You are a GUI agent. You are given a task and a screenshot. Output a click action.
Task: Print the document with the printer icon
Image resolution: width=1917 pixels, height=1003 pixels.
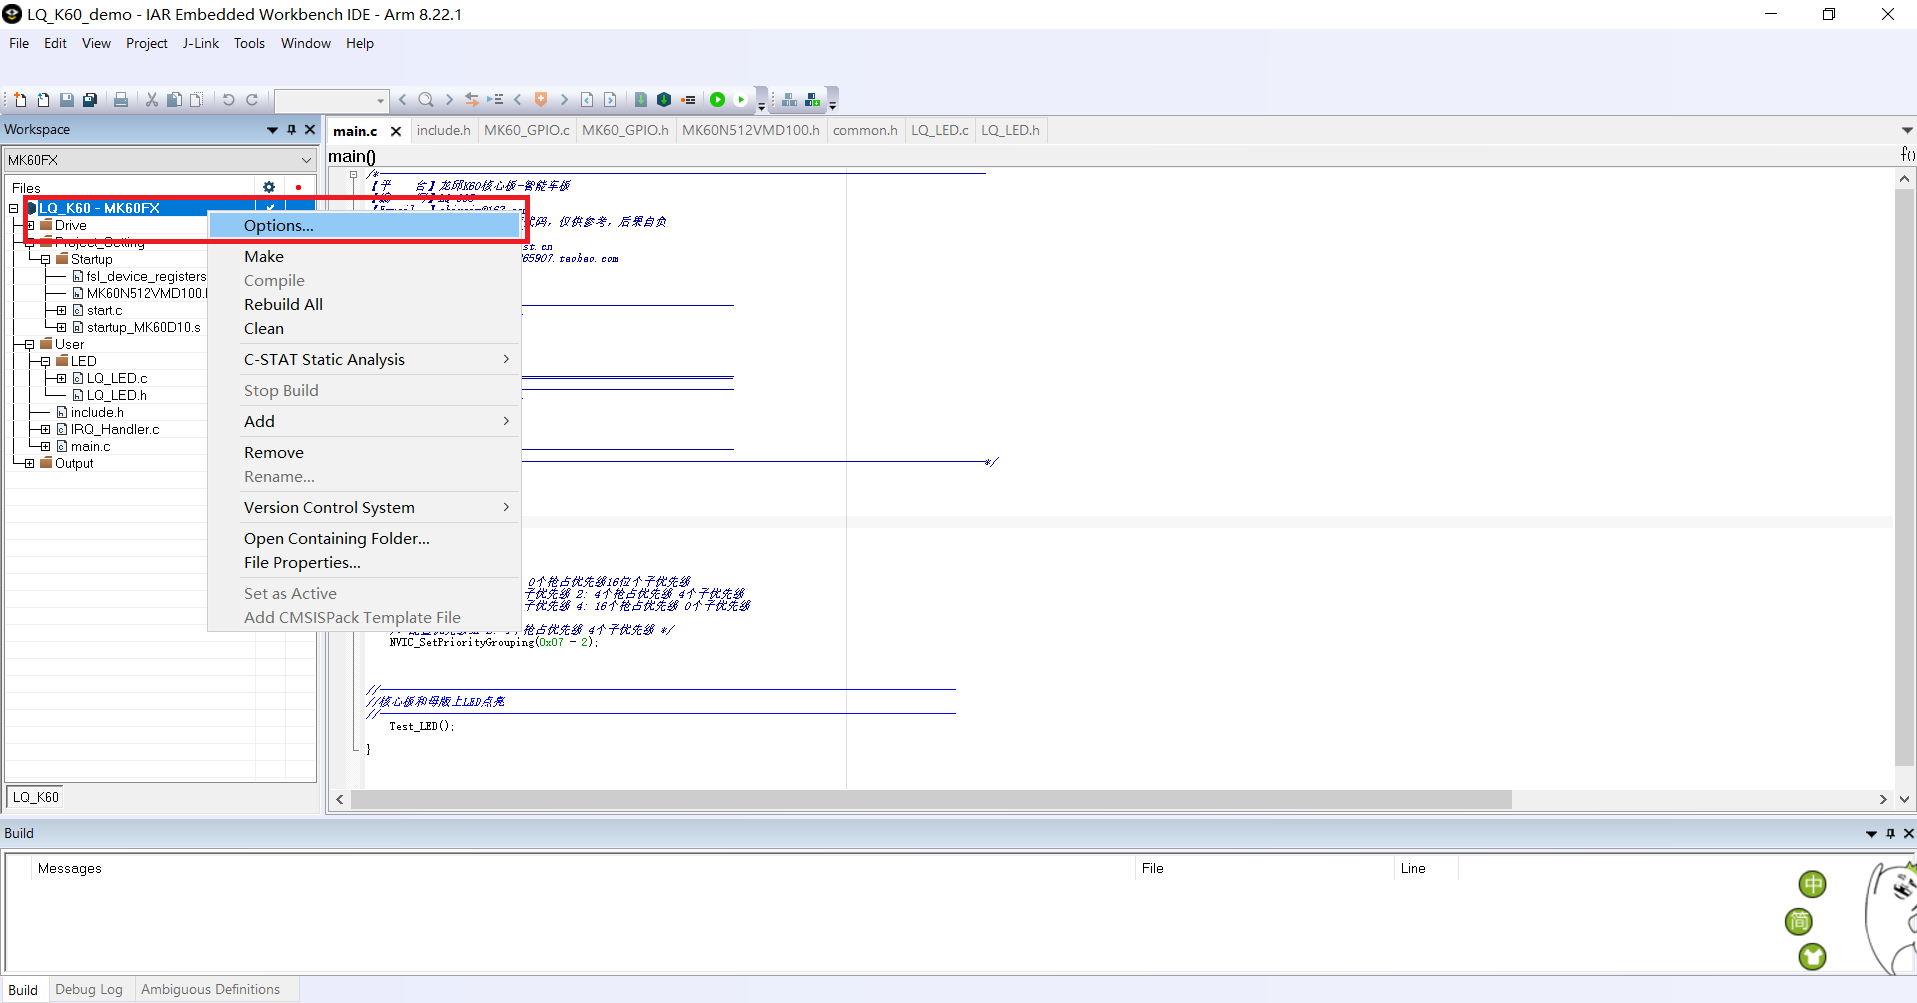[121, 100]
